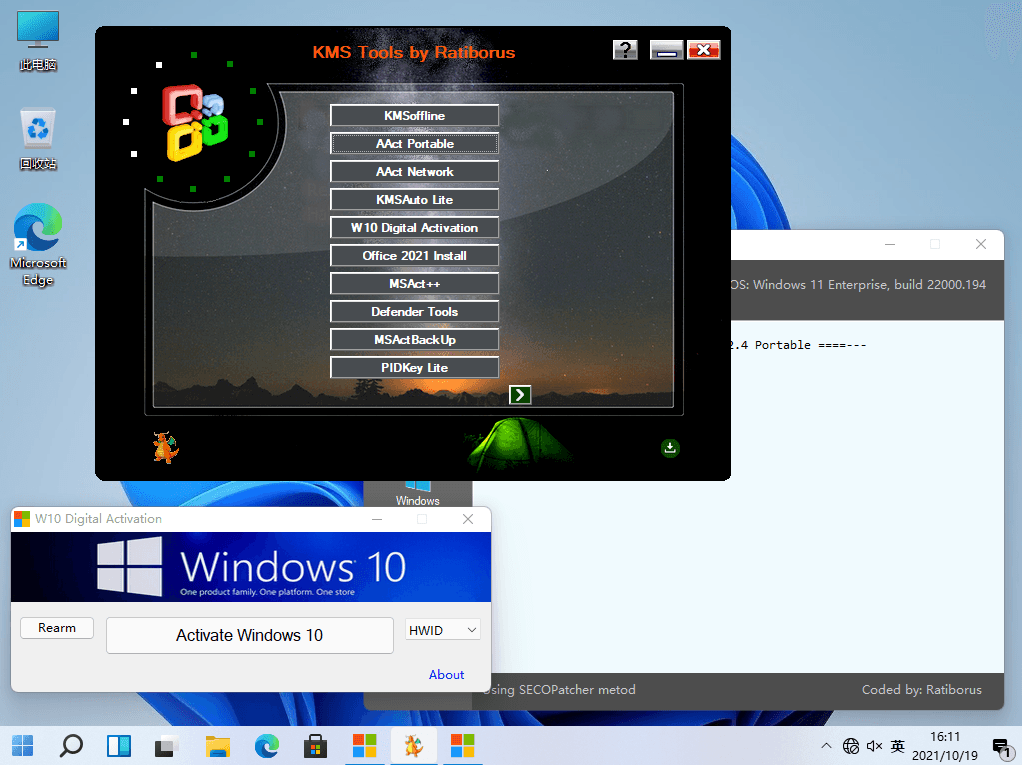
Task: Click the colorful Office logo in KMS Tools
Action: (x=195, y=122)
